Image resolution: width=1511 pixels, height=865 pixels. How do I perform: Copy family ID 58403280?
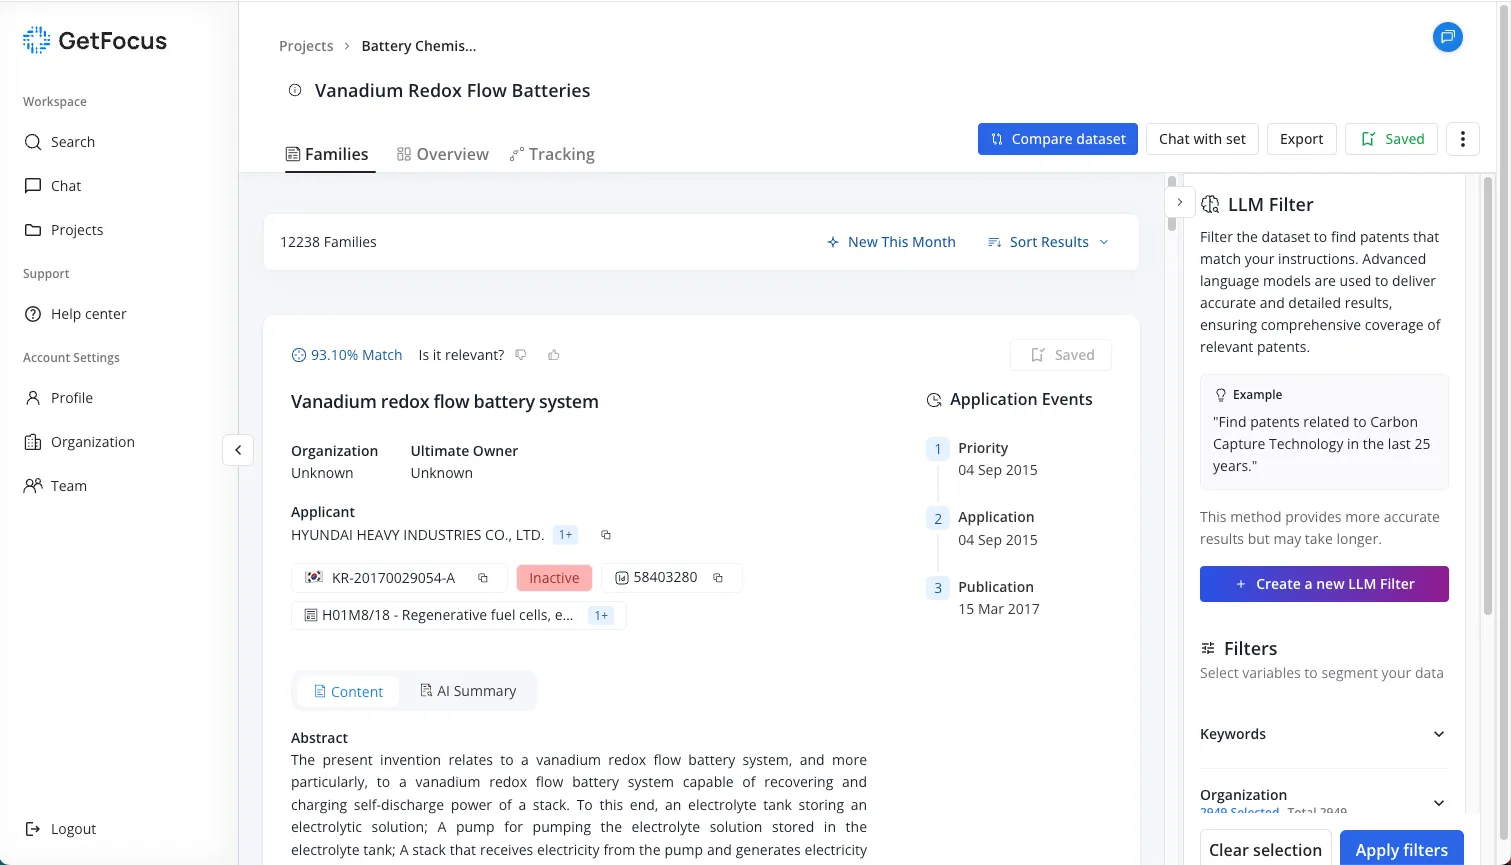tap(718, 578)
